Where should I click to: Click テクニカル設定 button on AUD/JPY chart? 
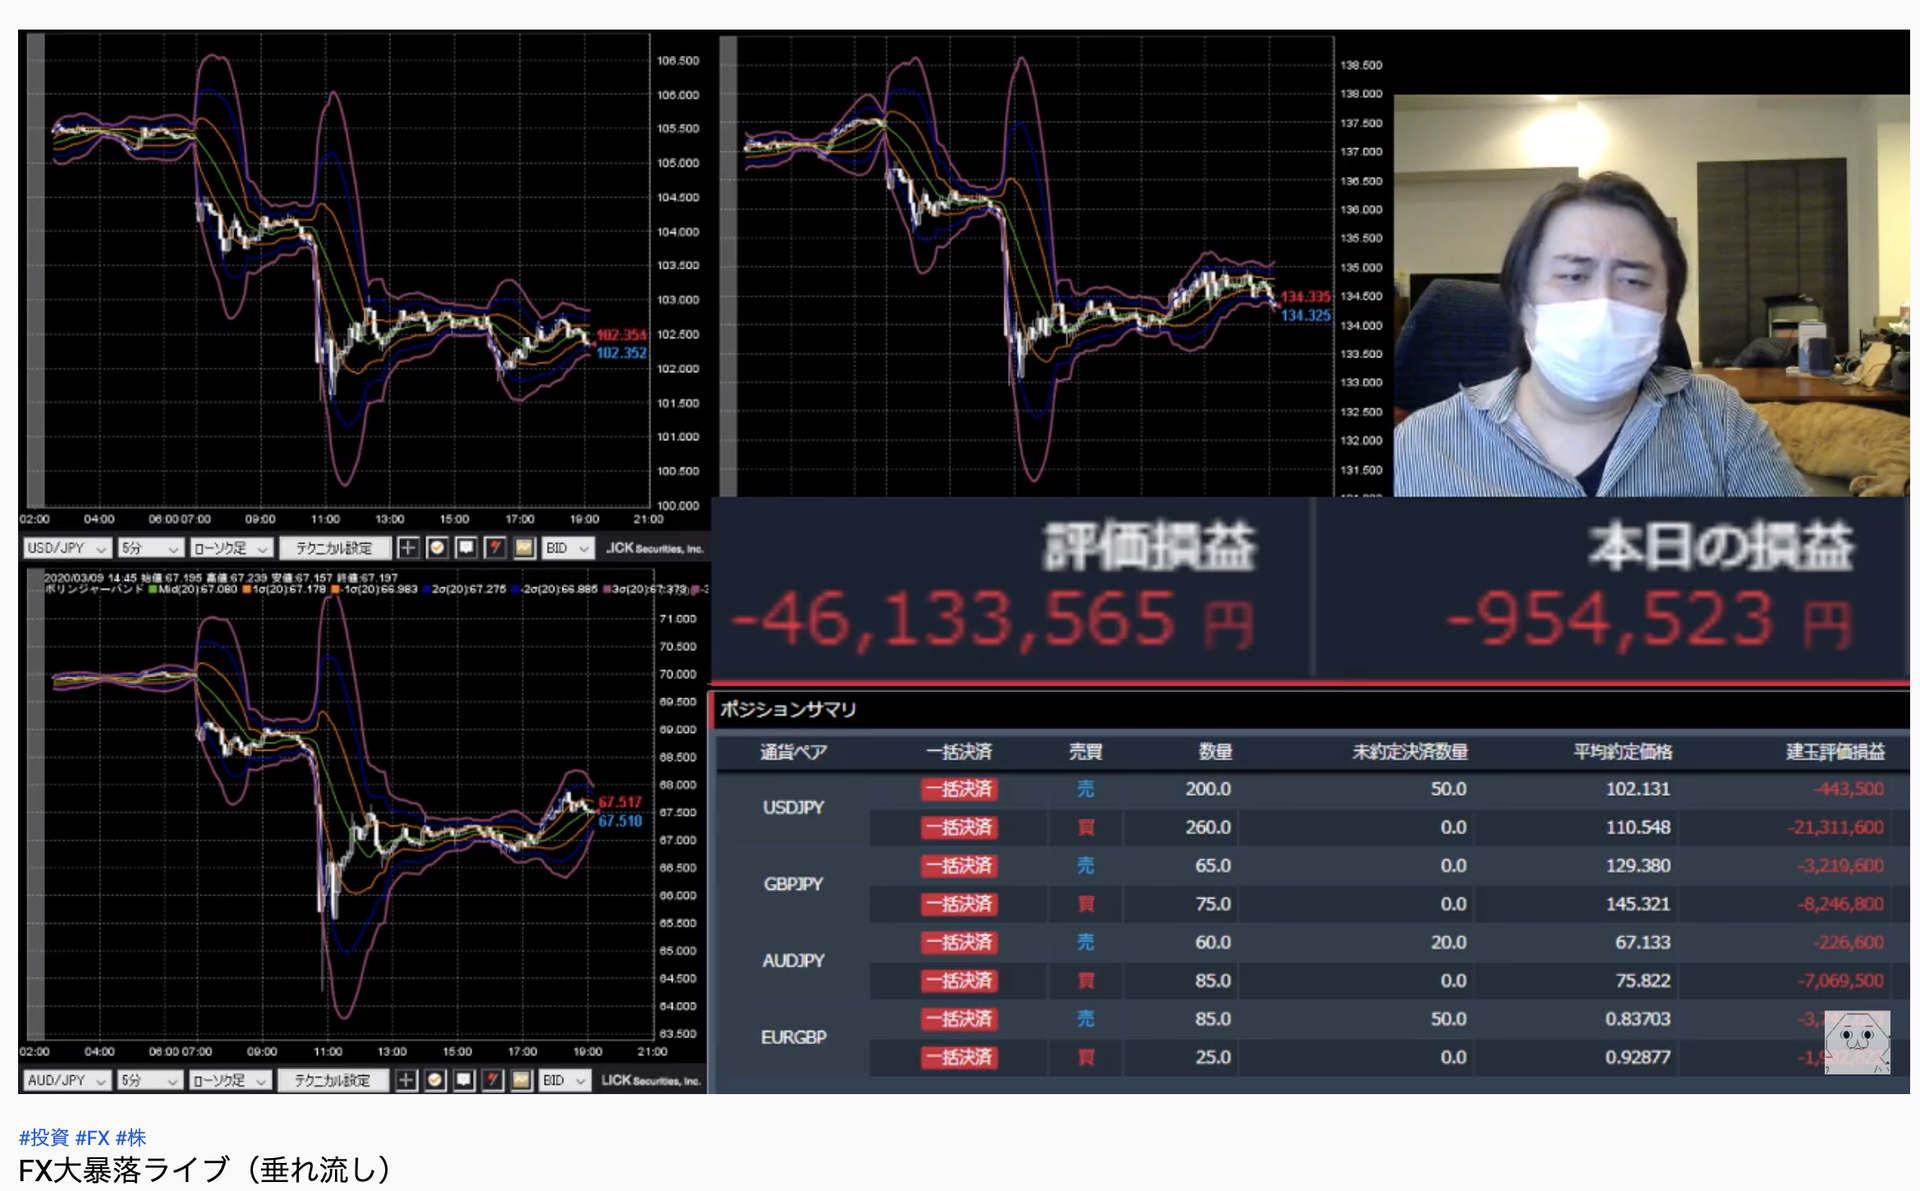[x=333, y=1080]
